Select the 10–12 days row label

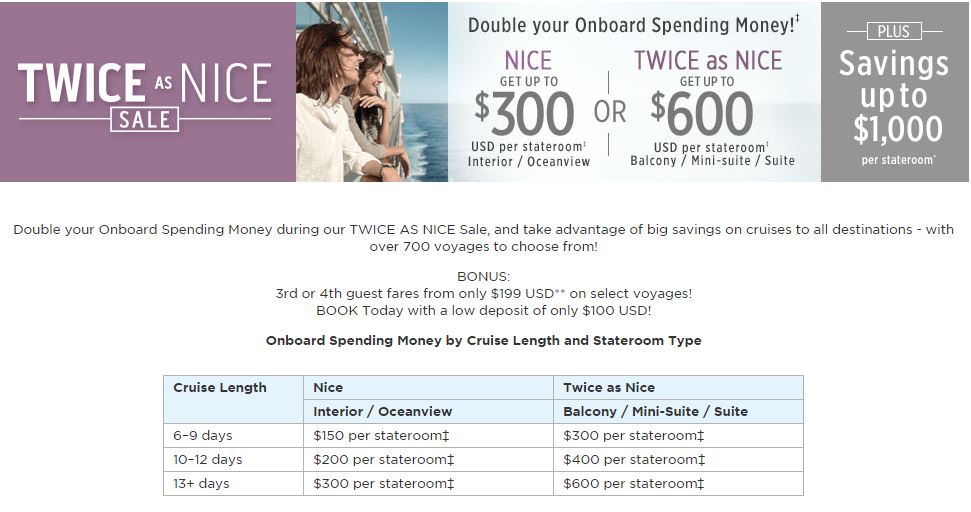tap(207, 460)
